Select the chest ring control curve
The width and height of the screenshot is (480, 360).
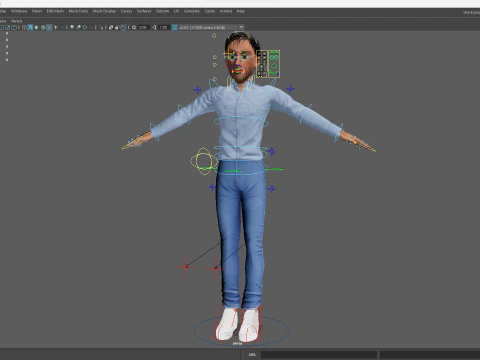(241, 121)
